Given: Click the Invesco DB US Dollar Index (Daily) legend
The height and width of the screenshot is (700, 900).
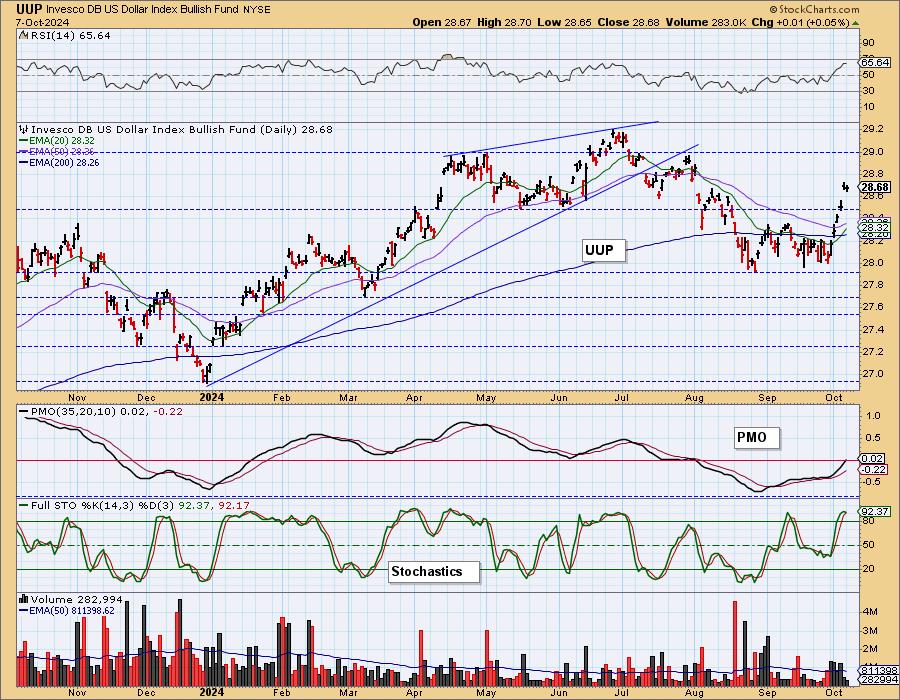Looking at the screenshot, I should coord(176,130).
